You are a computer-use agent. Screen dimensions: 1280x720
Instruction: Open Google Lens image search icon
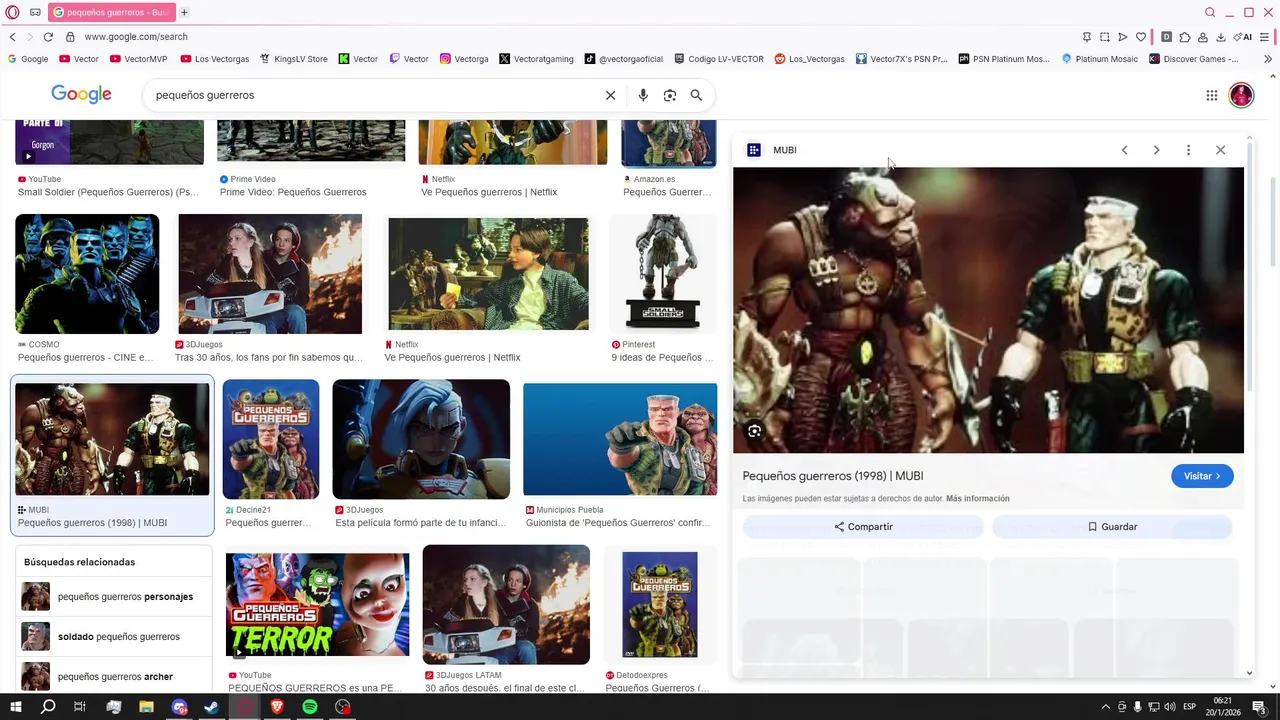click(670, 95)
